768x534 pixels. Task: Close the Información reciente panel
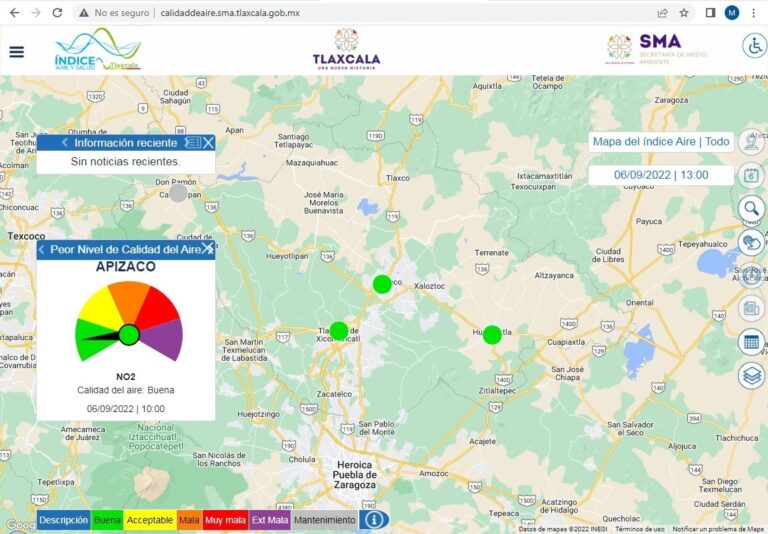(x=209, y=143)
